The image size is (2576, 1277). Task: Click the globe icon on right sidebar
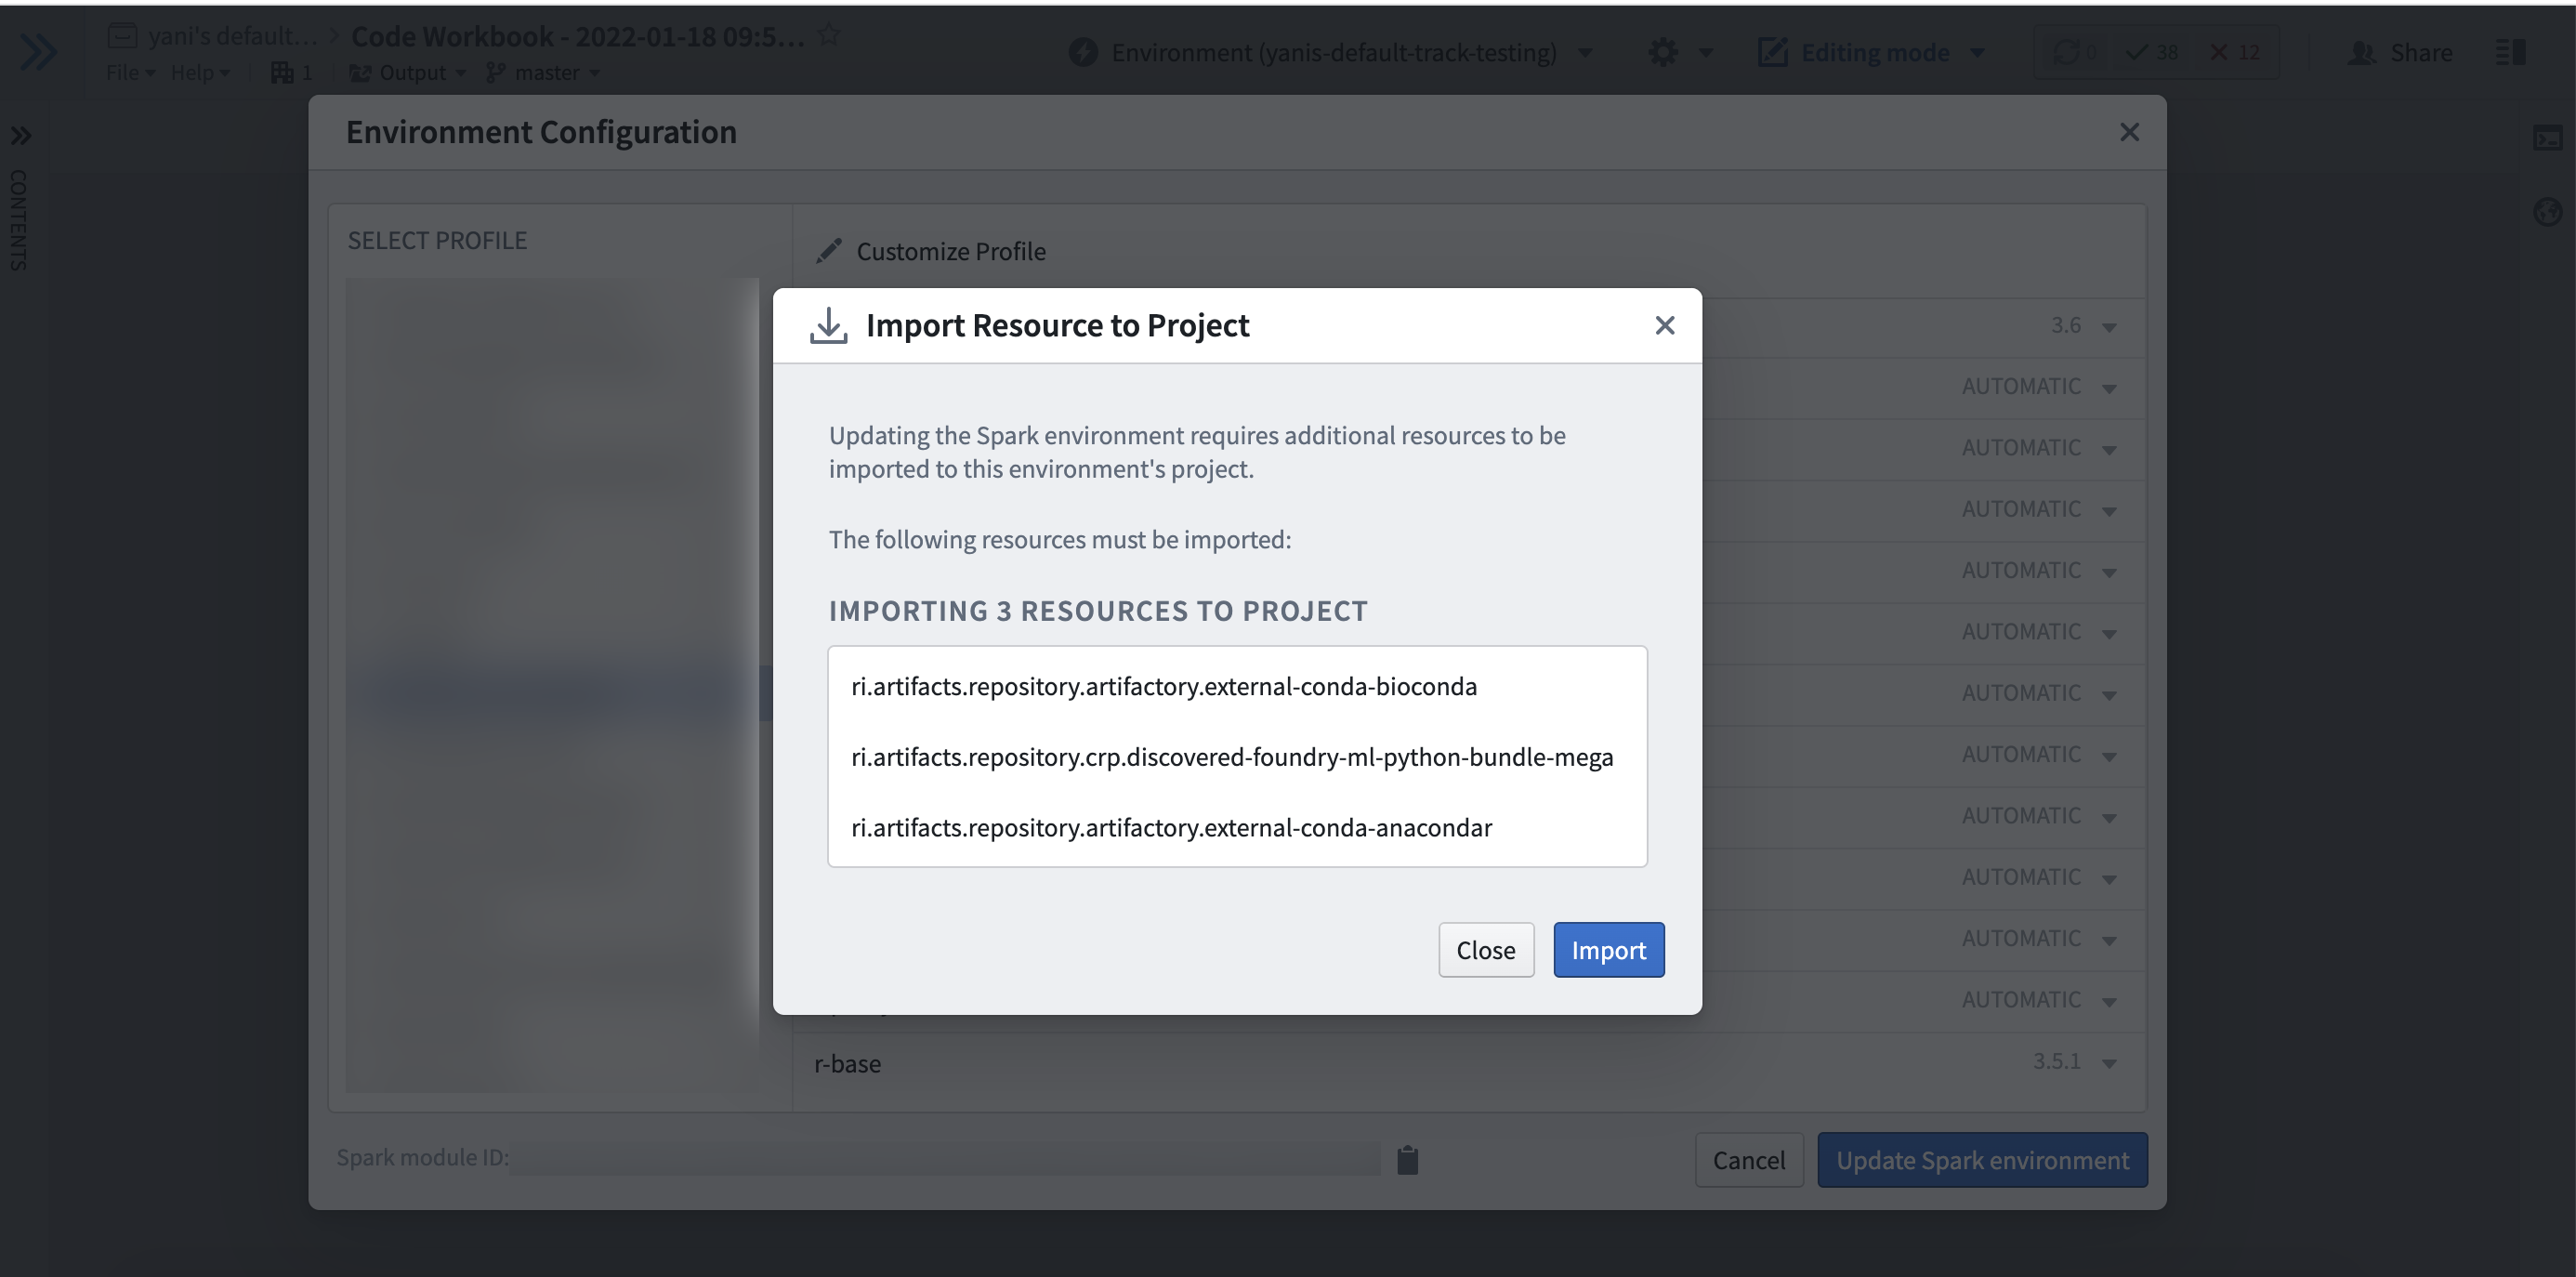pyautogui.click(x=2547, y=211)
